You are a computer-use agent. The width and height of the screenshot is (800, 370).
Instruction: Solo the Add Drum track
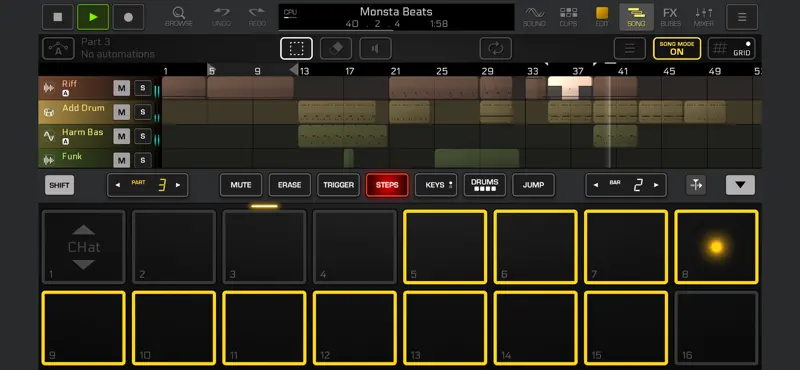click(x=142, y=112)
